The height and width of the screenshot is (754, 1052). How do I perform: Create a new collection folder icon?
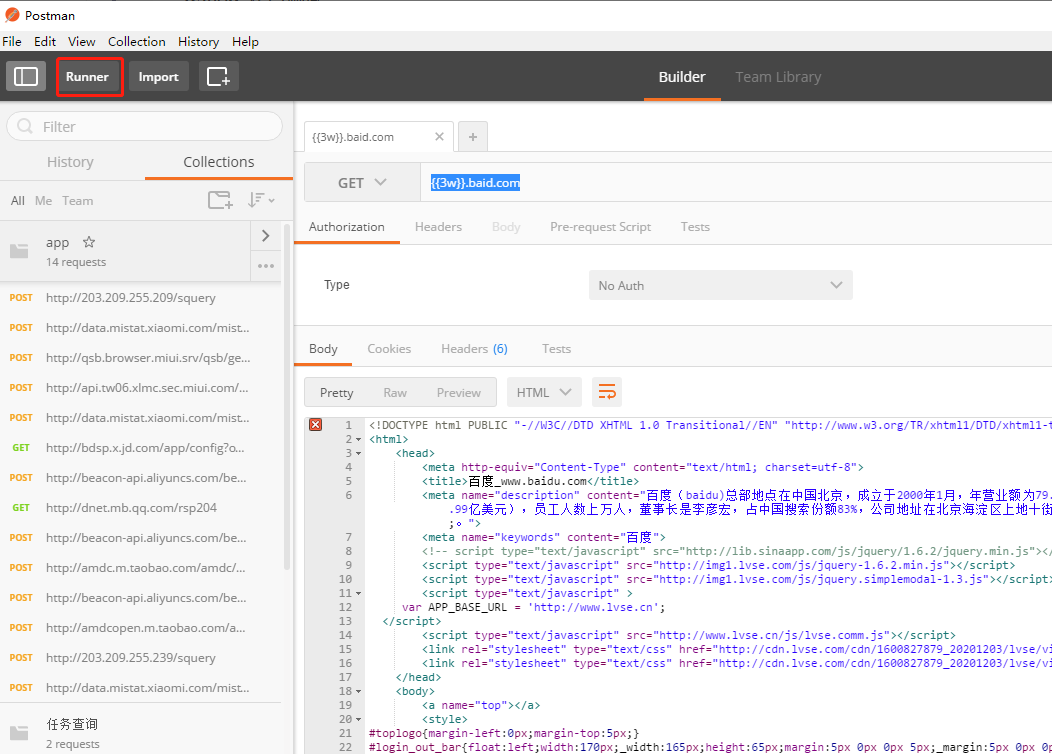click(x=220, y=200)
